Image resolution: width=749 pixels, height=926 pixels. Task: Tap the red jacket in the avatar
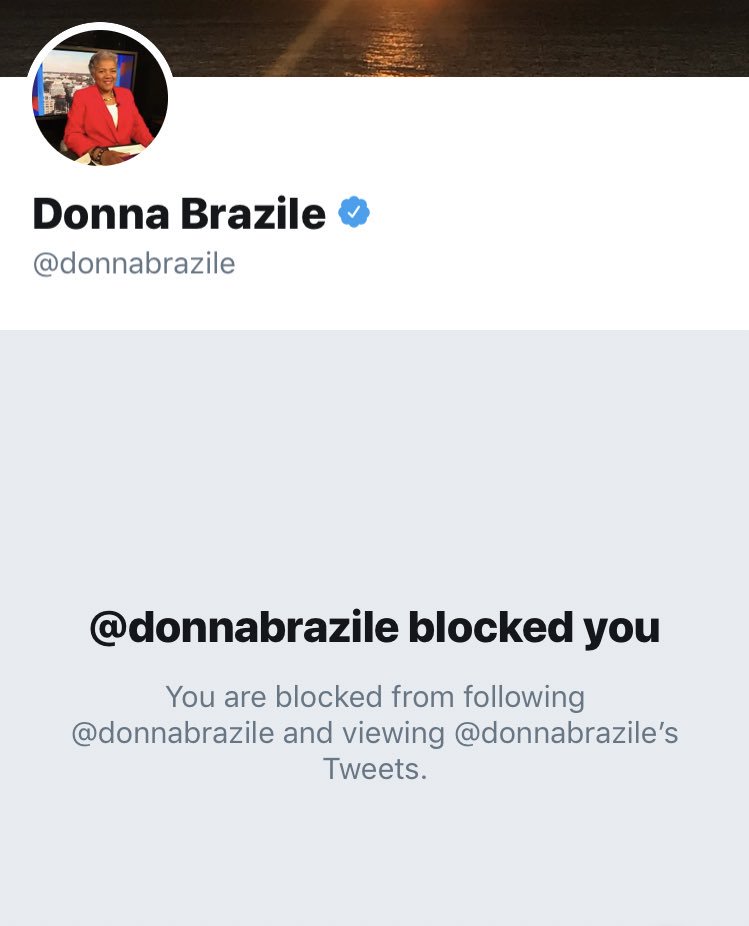point(106,121)
